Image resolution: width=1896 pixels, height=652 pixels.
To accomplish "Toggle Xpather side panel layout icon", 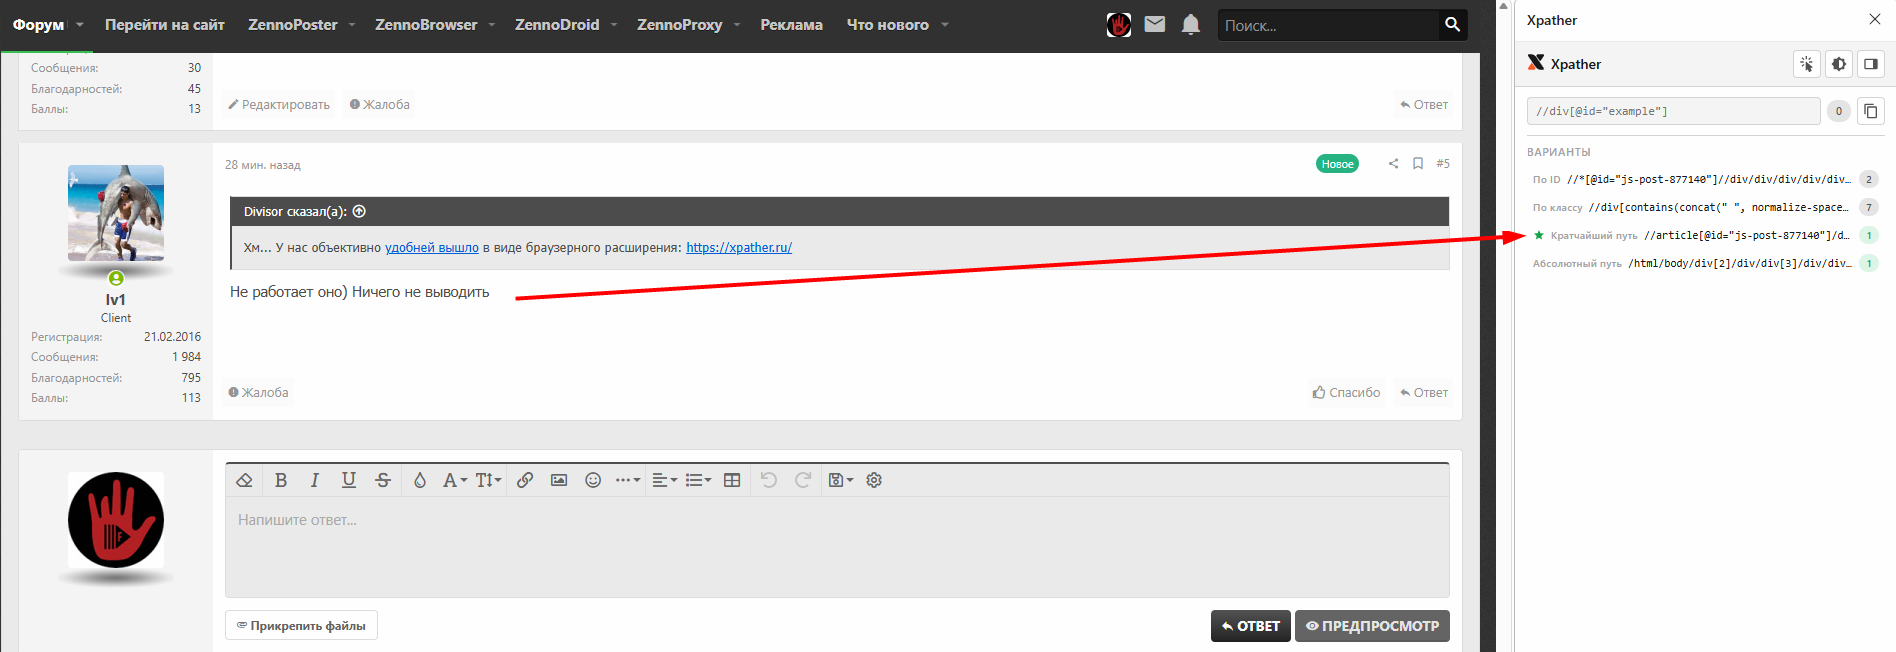I will point(1871,64).
